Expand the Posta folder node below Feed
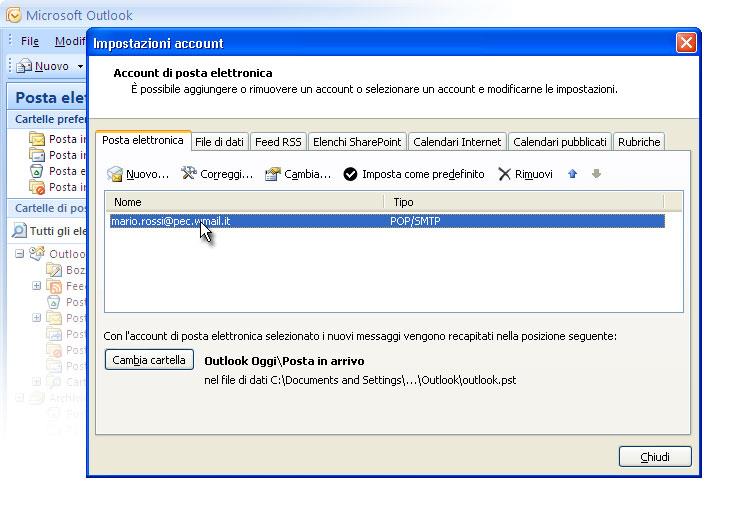This screenshot has height=505, width=738. (36, 318)
